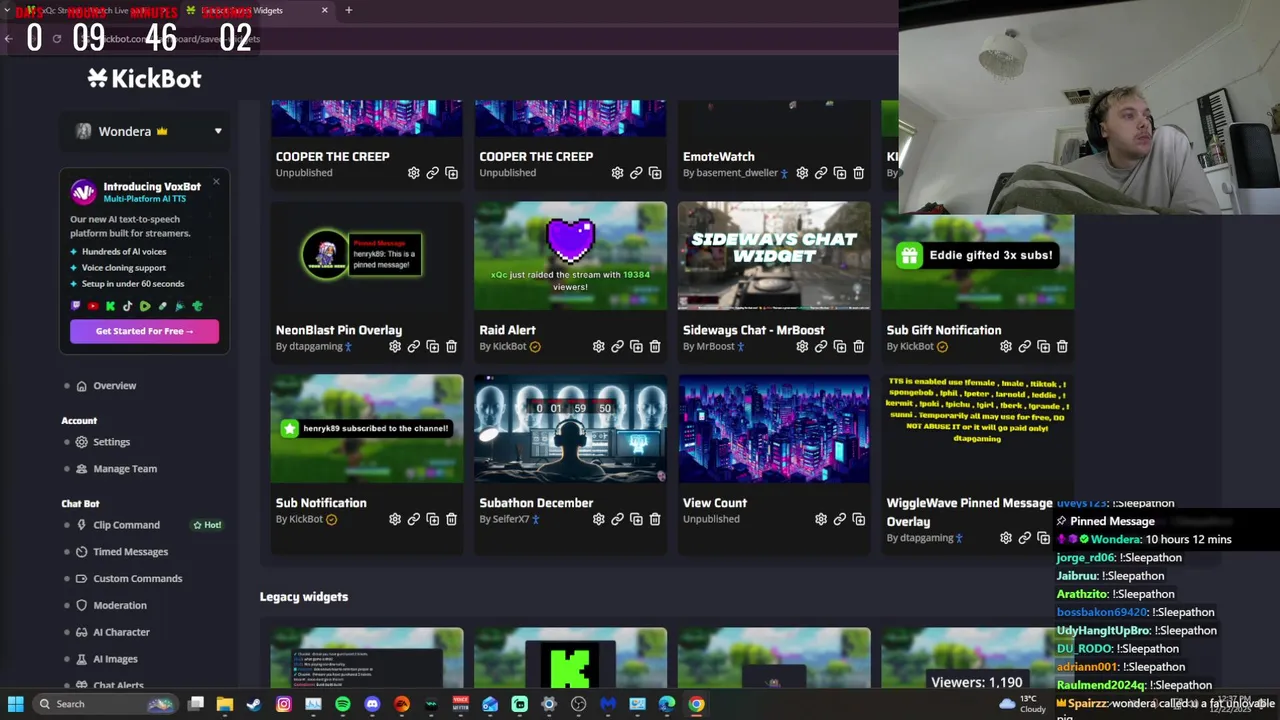1280x720 pixels.
Task: Go to Manage Team page
Action: click(x=125, y=469)
